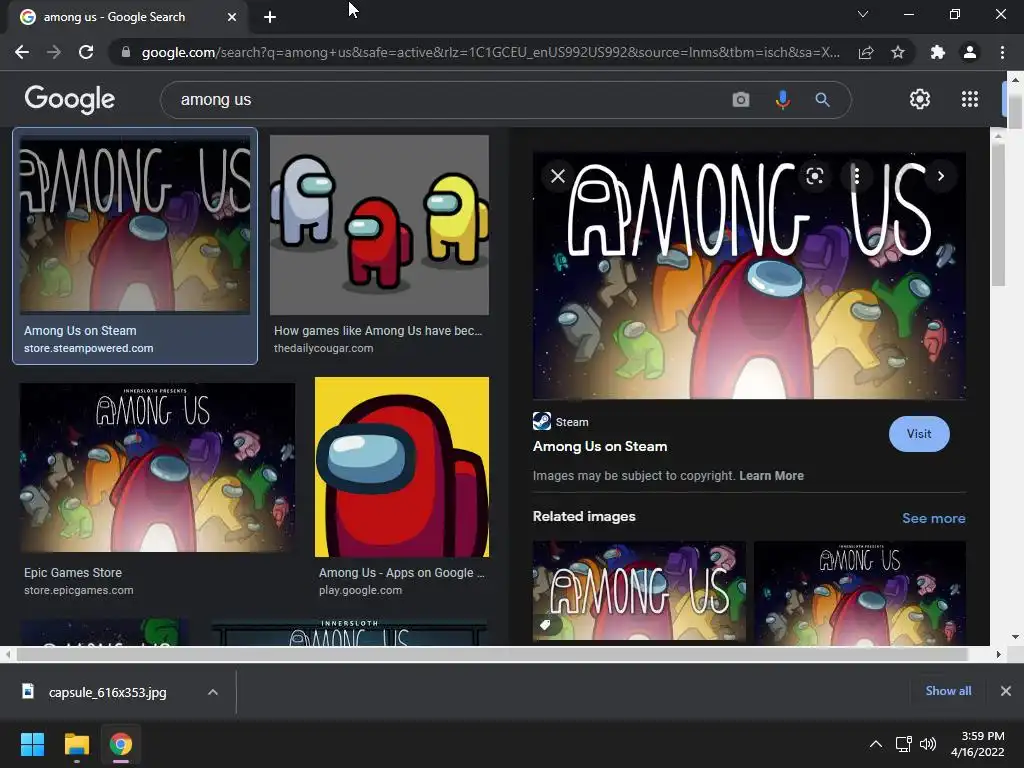
Task: Bookmark this page with the star icon
Action: (x=898, y=52)
